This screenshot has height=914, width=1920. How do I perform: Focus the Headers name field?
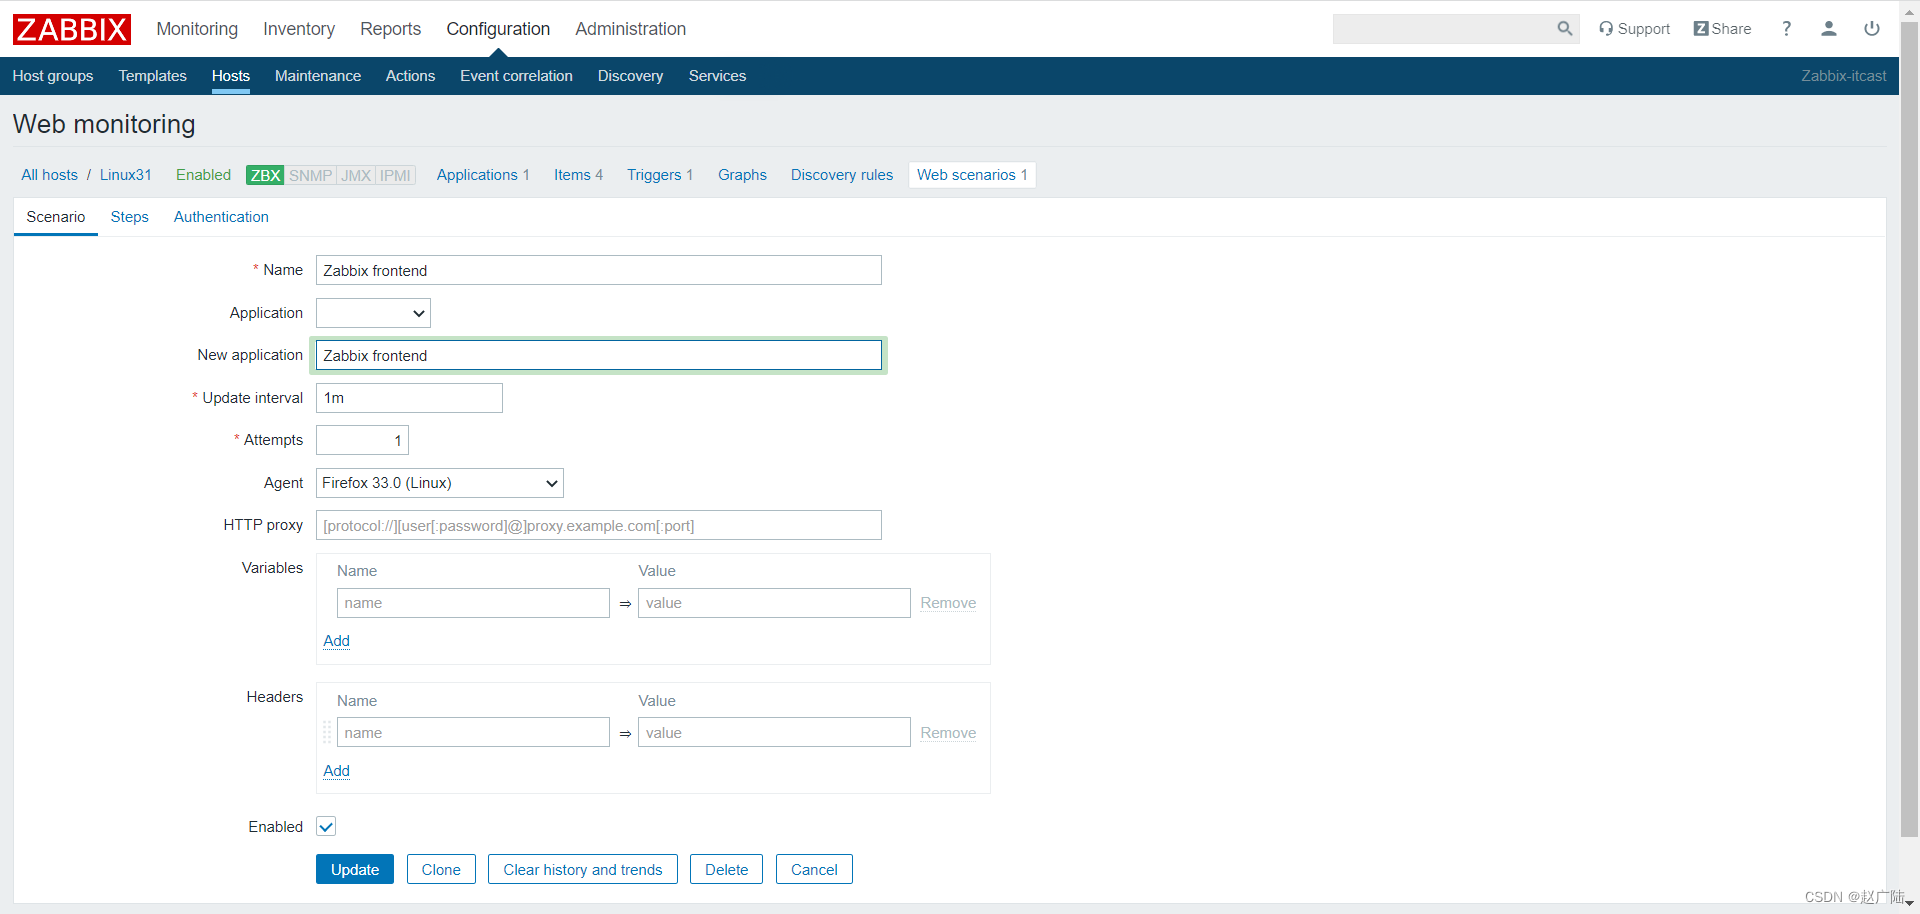[x=473, y=732]
